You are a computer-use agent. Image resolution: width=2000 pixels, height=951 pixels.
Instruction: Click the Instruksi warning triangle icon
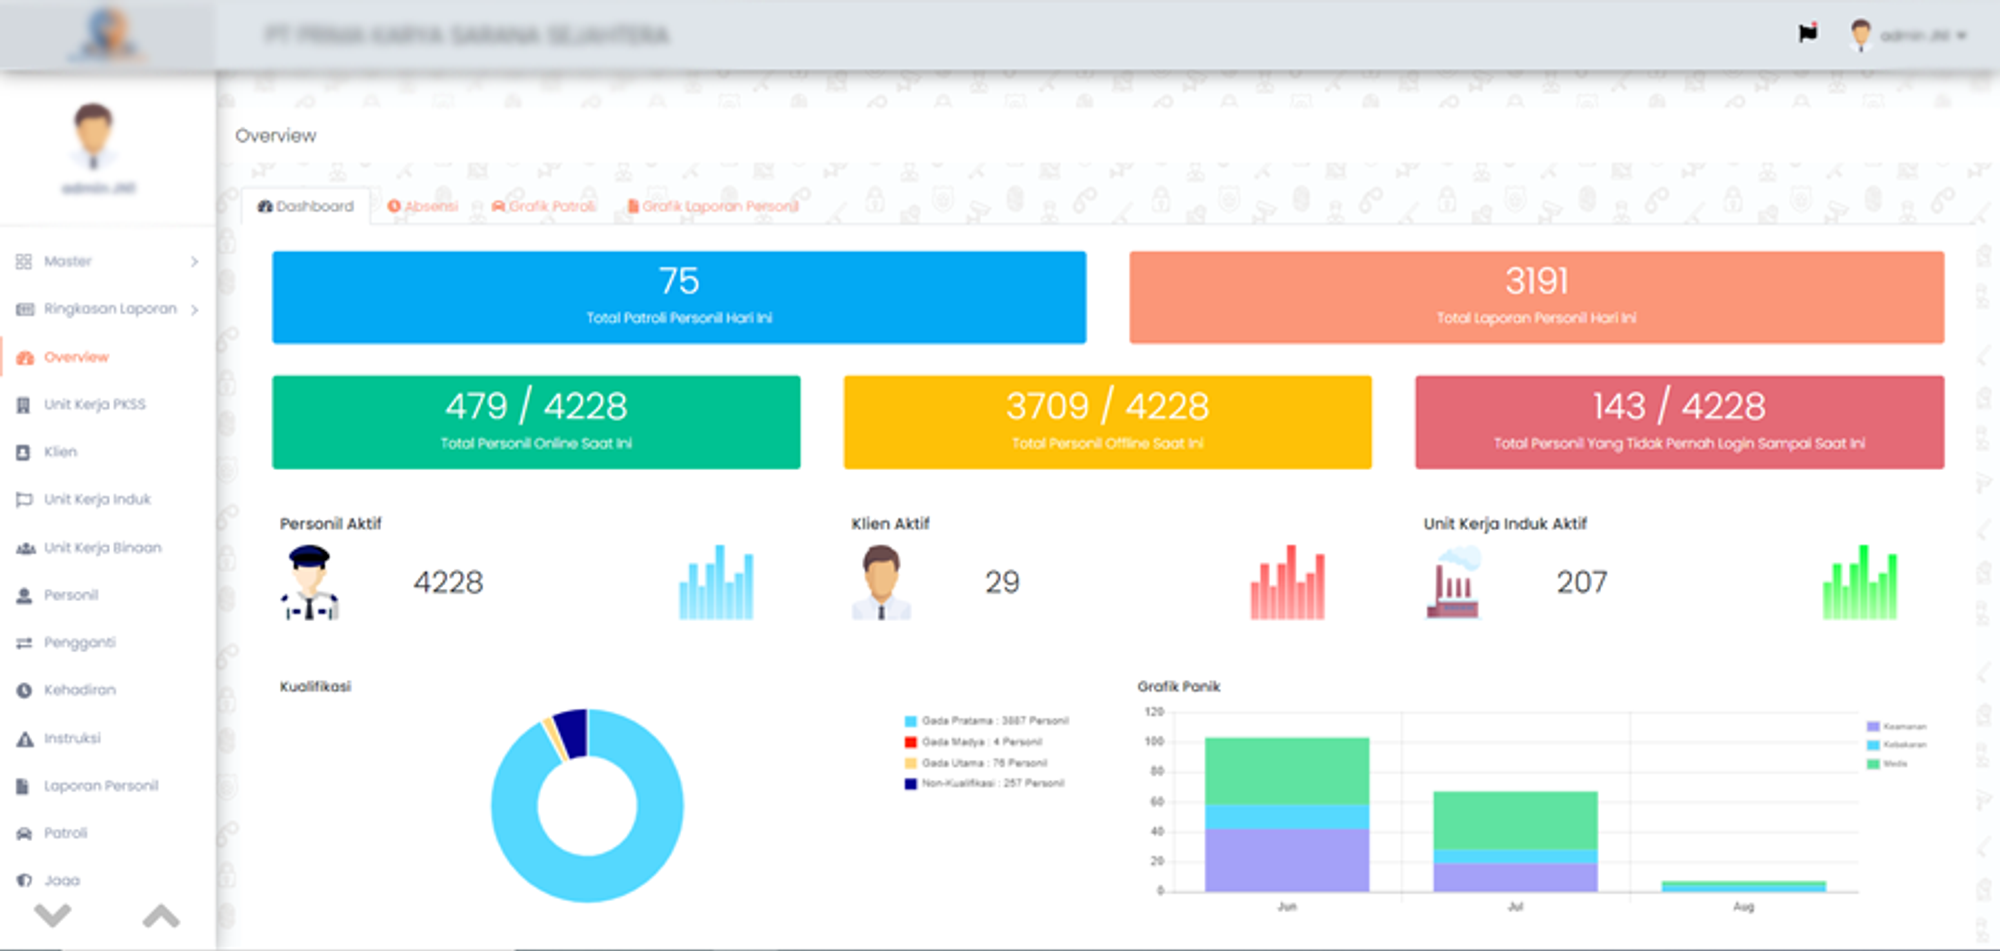point(24,739)
